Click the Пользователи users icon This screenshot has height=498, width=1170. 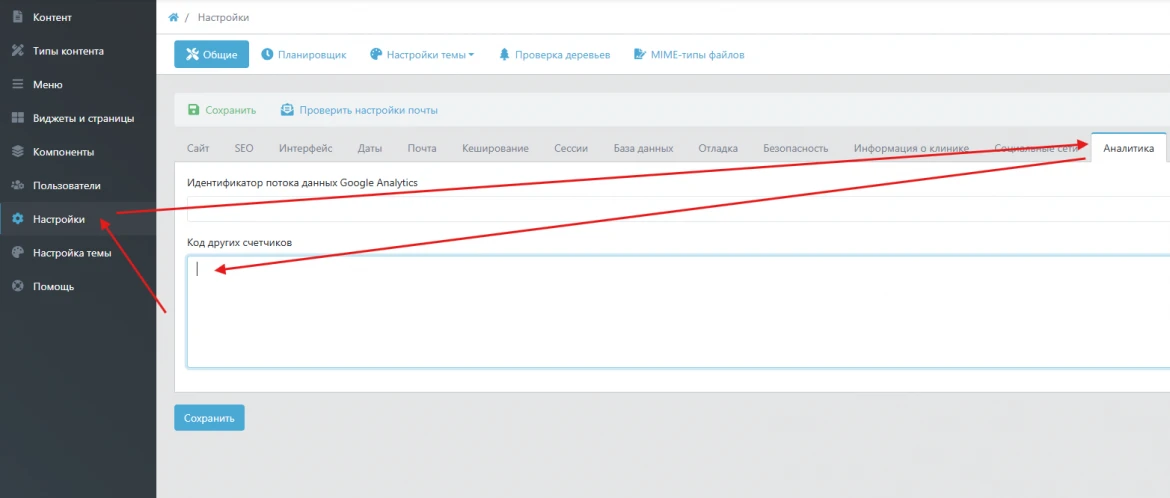pyautogui.click(x=17, y=186)
